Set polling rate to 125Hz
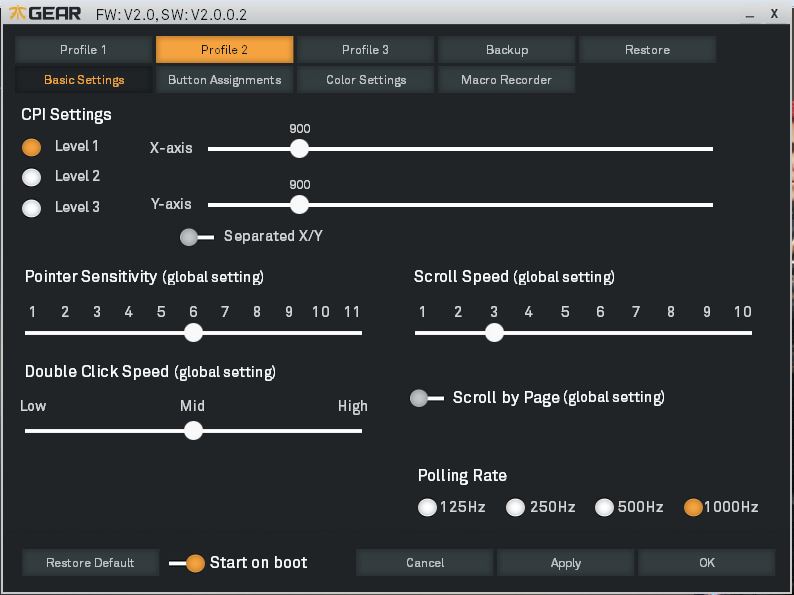 [427, 508]
